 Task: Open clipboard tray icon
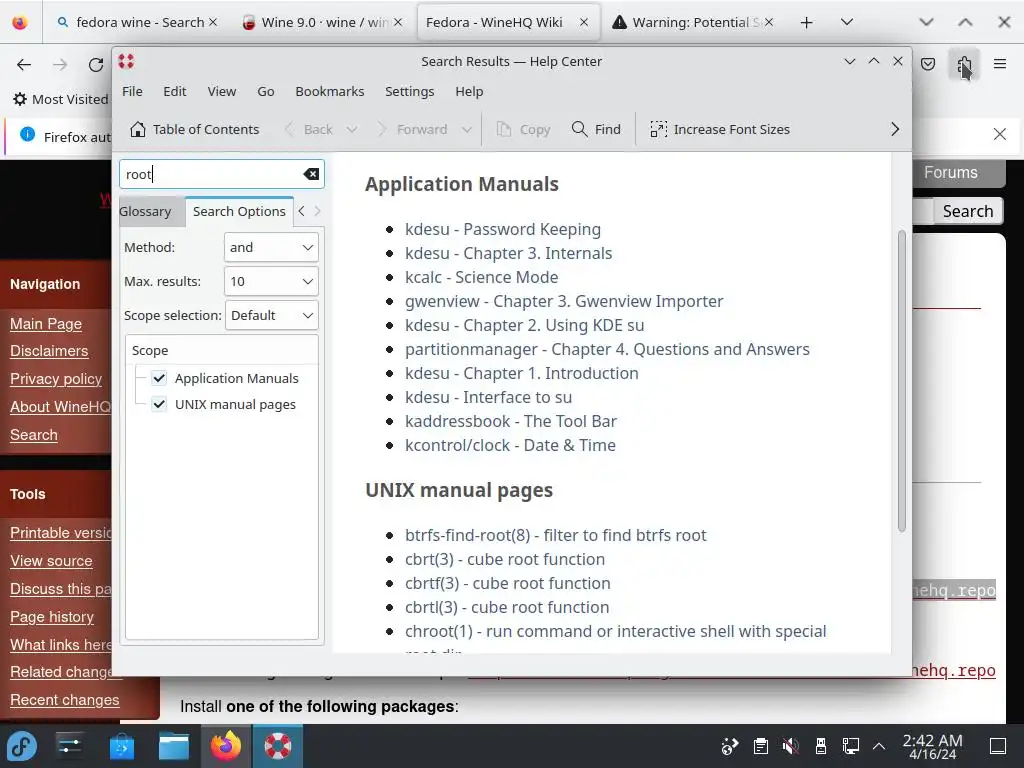point(760,746)
